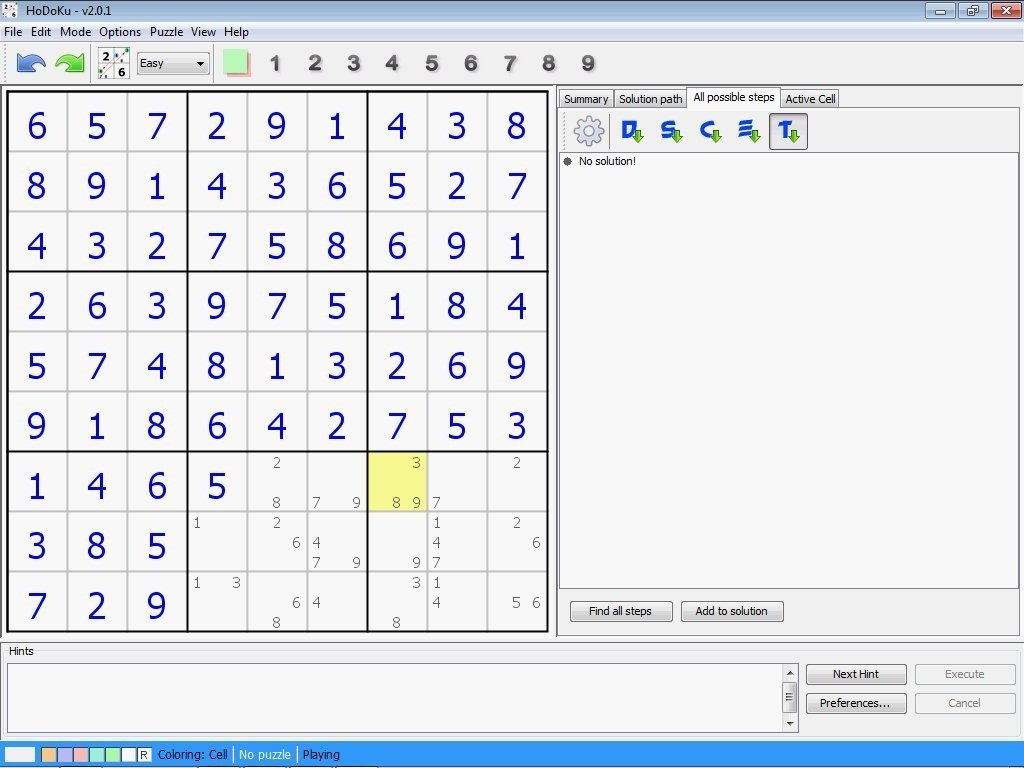The height and width of the screenshot is (768, 1024).
Task: Minimize the HoDoKu window
Action: pos(940,10)
